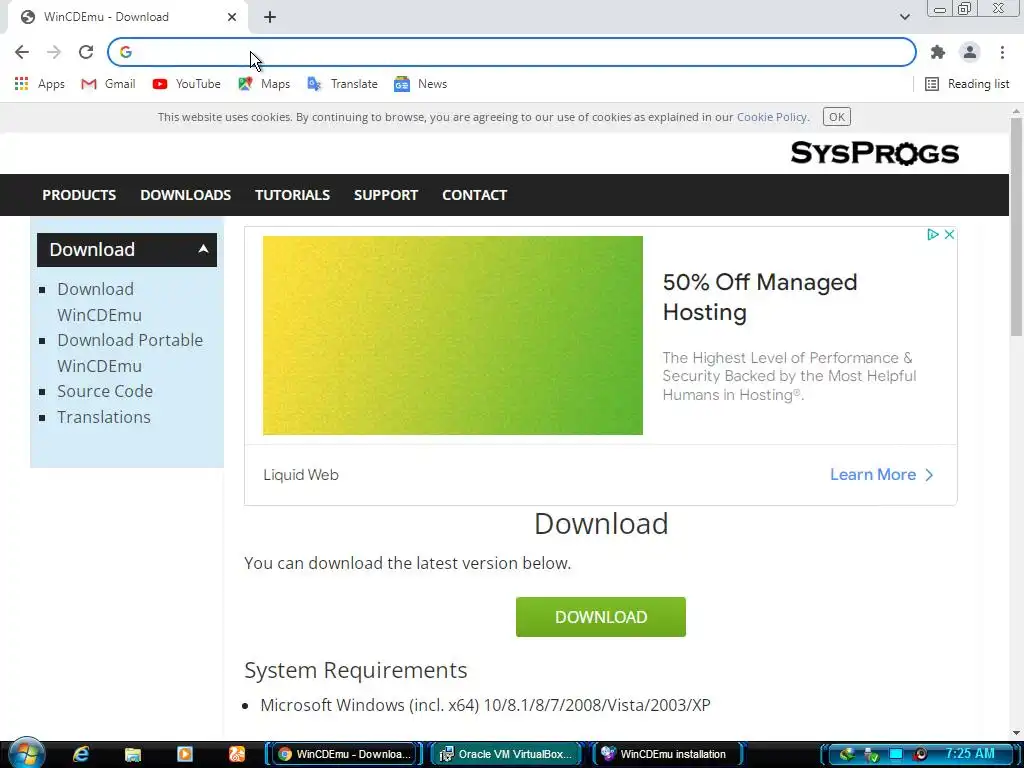Open the tab search chevron
This screenshot has width=1024, height=768.
coord(904,17)
